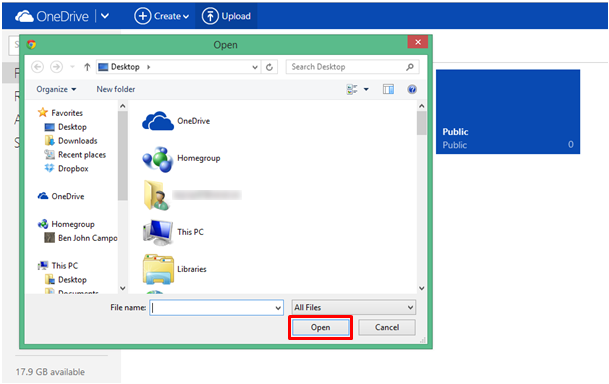
Task: Click the Cancel button
Action: point(387,328)
